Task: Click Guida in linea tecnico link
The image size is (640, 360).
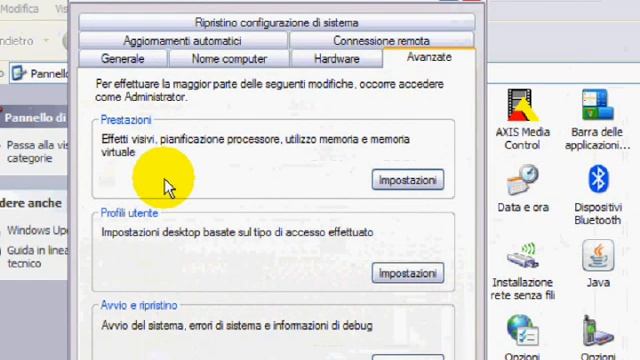Action: [x=38, y=257]
